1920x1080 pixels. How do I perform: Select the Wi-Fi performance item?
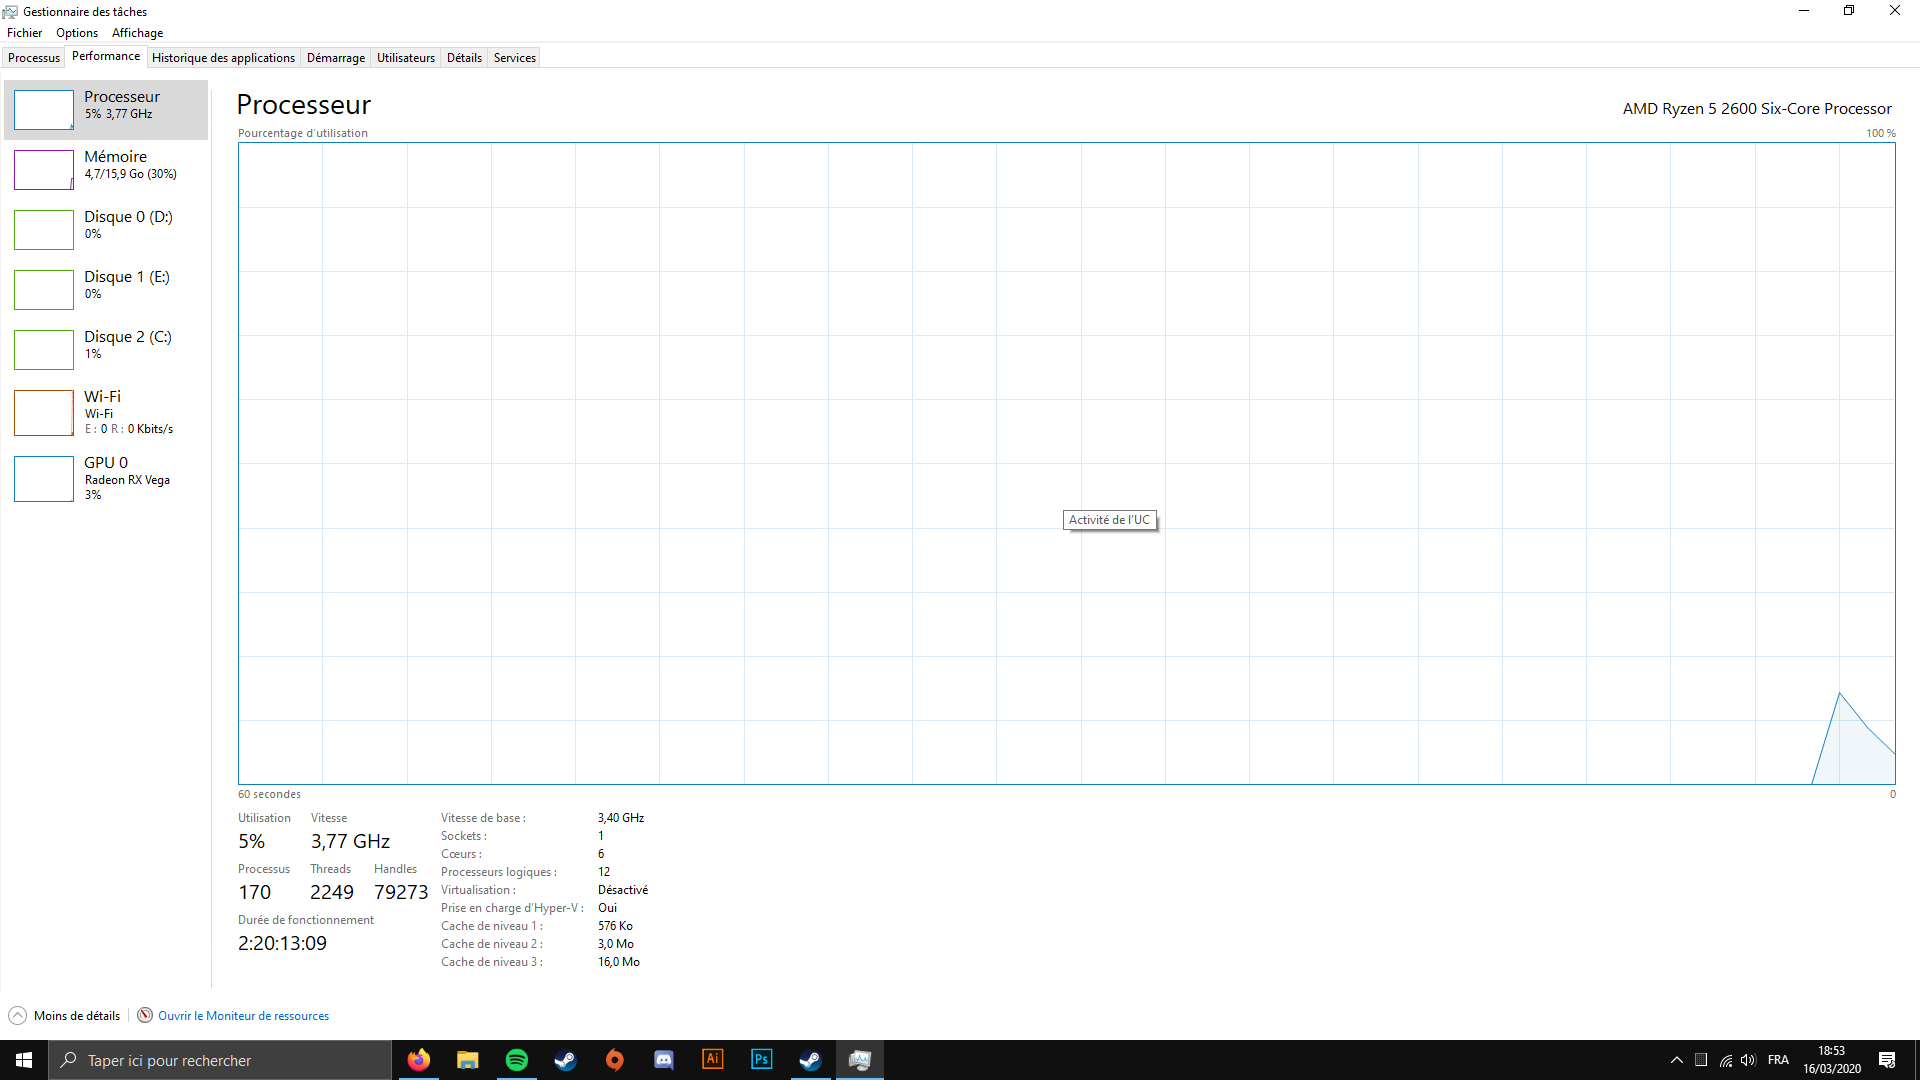[x=106, y=412]
